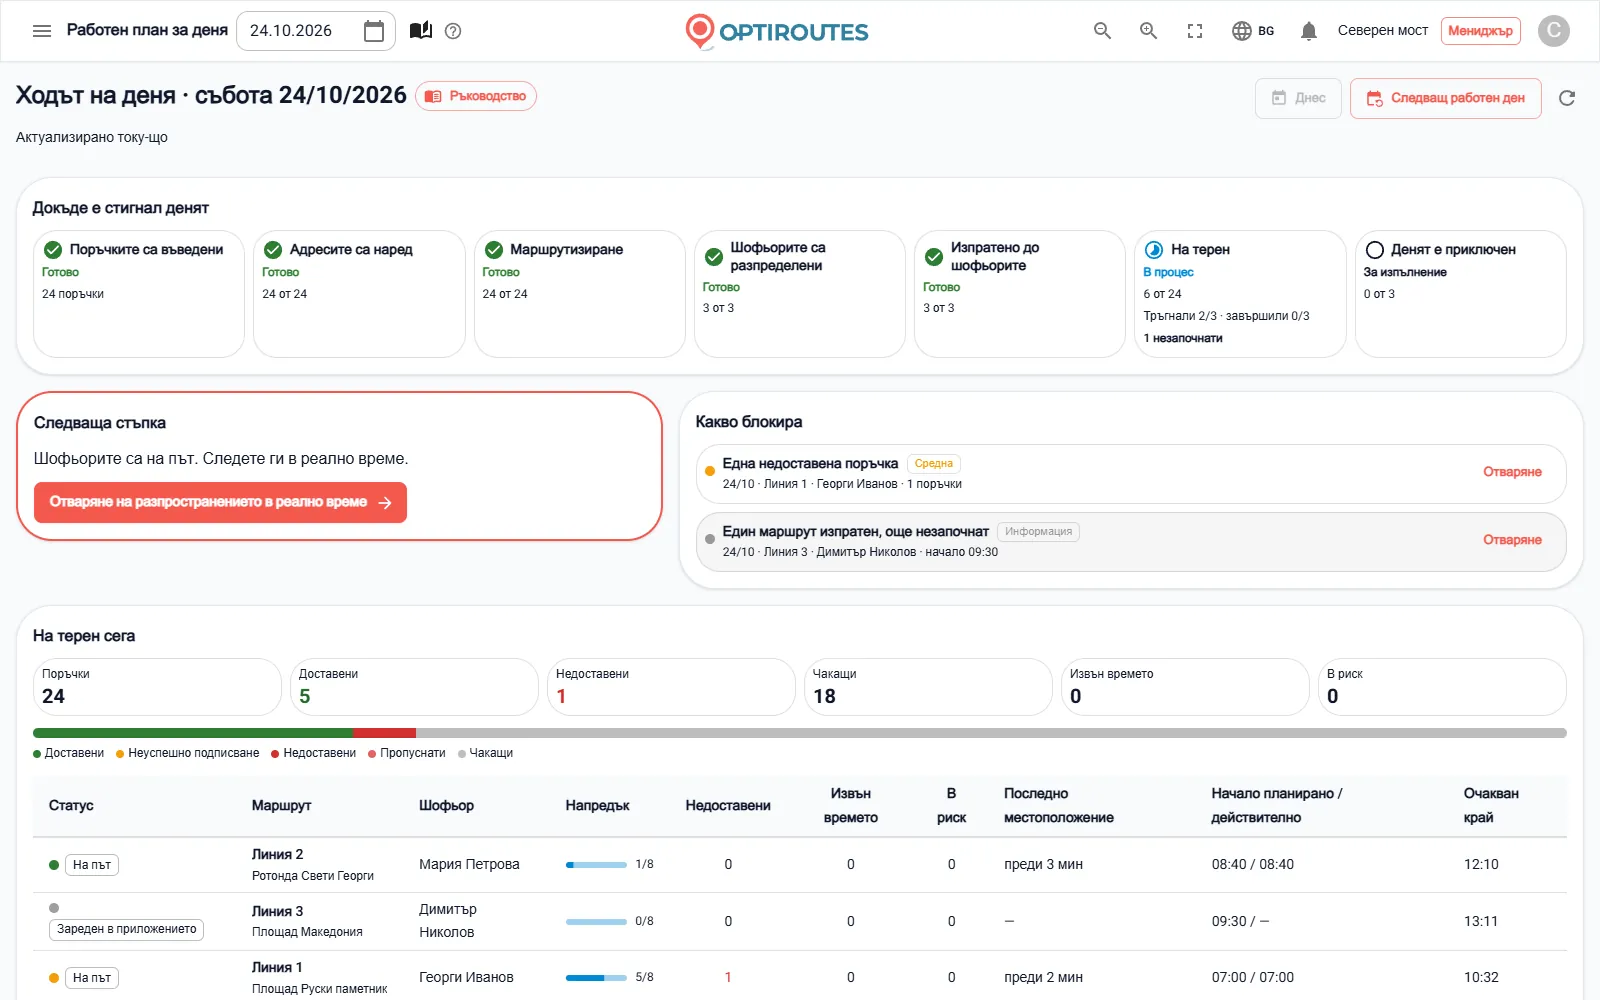Image resolution: width=1600 pixels, height=1000 pixels.
Task: Refresh the day progress page
Action: coord(1567,98)
